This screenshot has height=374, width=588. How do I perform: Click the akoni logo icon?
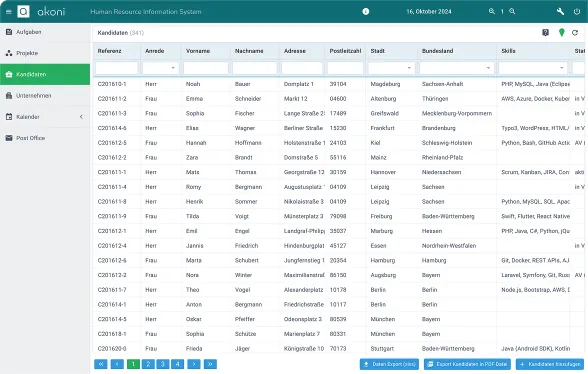click(24, 12)
